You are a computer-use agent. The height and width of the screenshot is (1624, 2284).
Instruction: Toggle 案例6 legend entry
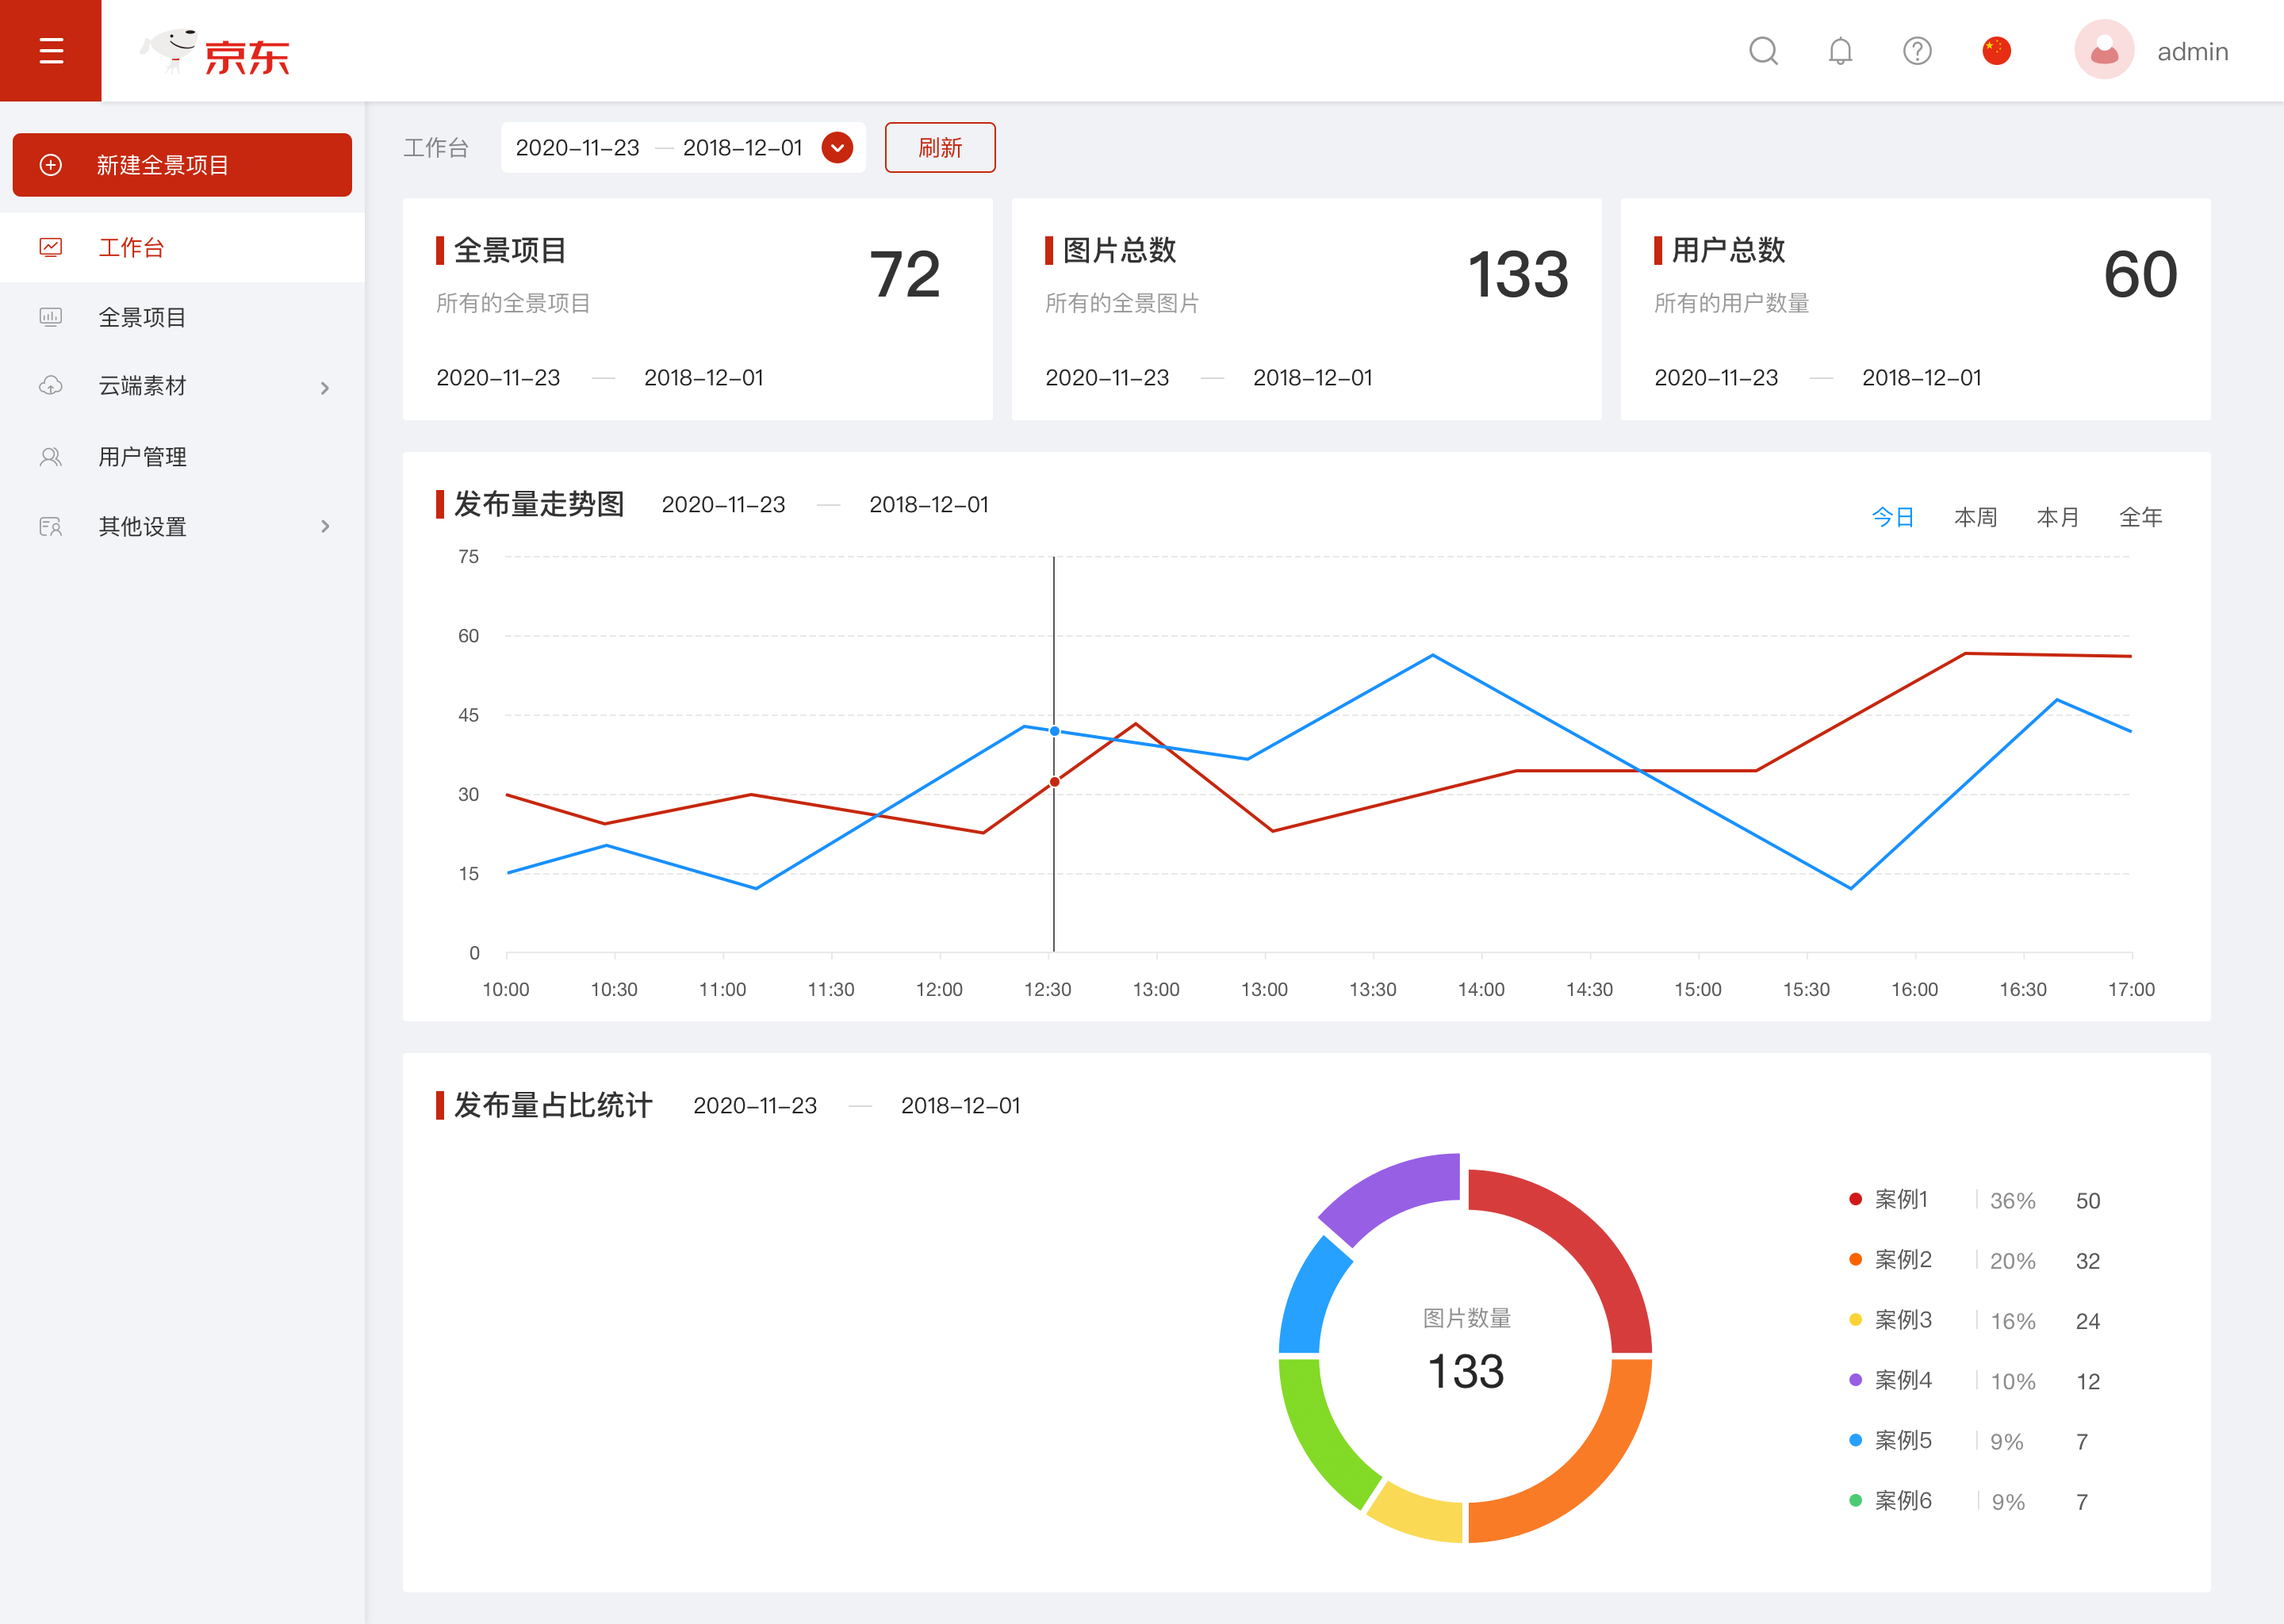click(1890, 1500)
